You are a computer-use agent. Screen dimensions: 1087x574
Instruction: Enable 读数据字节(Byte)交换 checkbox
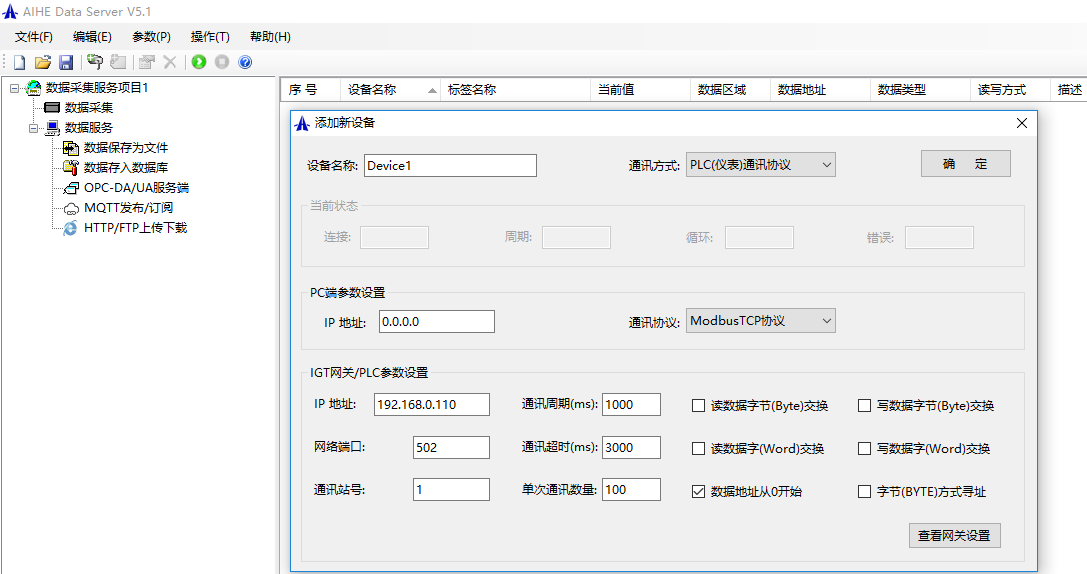(x=699, y=406)
